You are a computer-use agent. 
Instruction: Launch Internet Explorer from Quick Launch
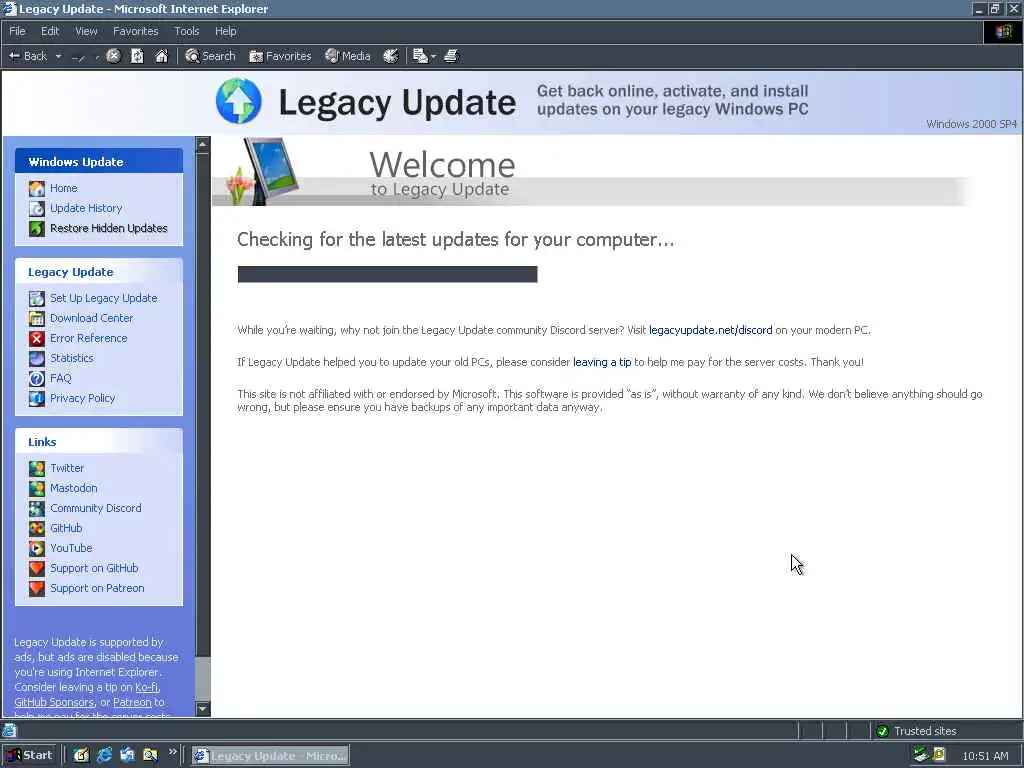[104, 755]
